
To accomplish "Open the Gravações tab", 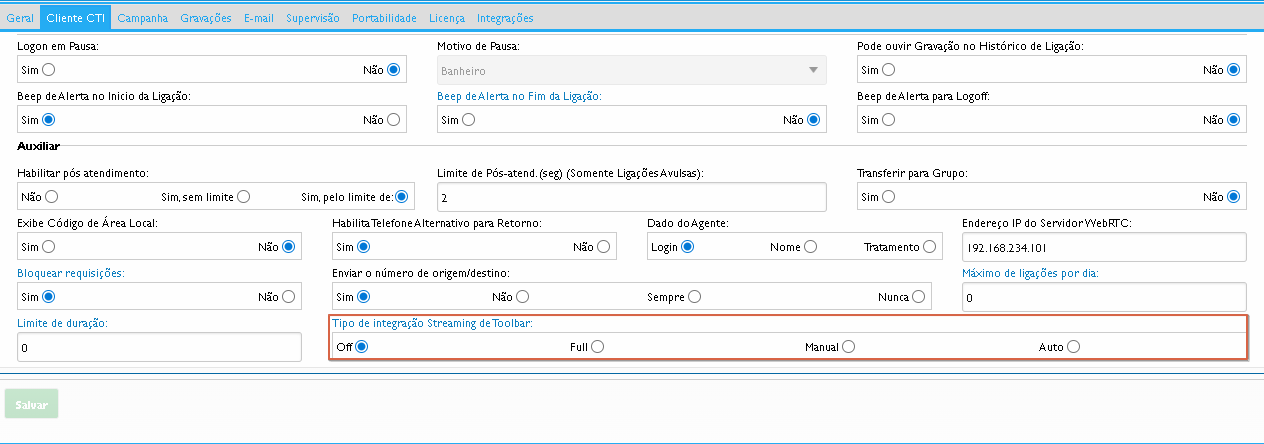I will (206, 18).
